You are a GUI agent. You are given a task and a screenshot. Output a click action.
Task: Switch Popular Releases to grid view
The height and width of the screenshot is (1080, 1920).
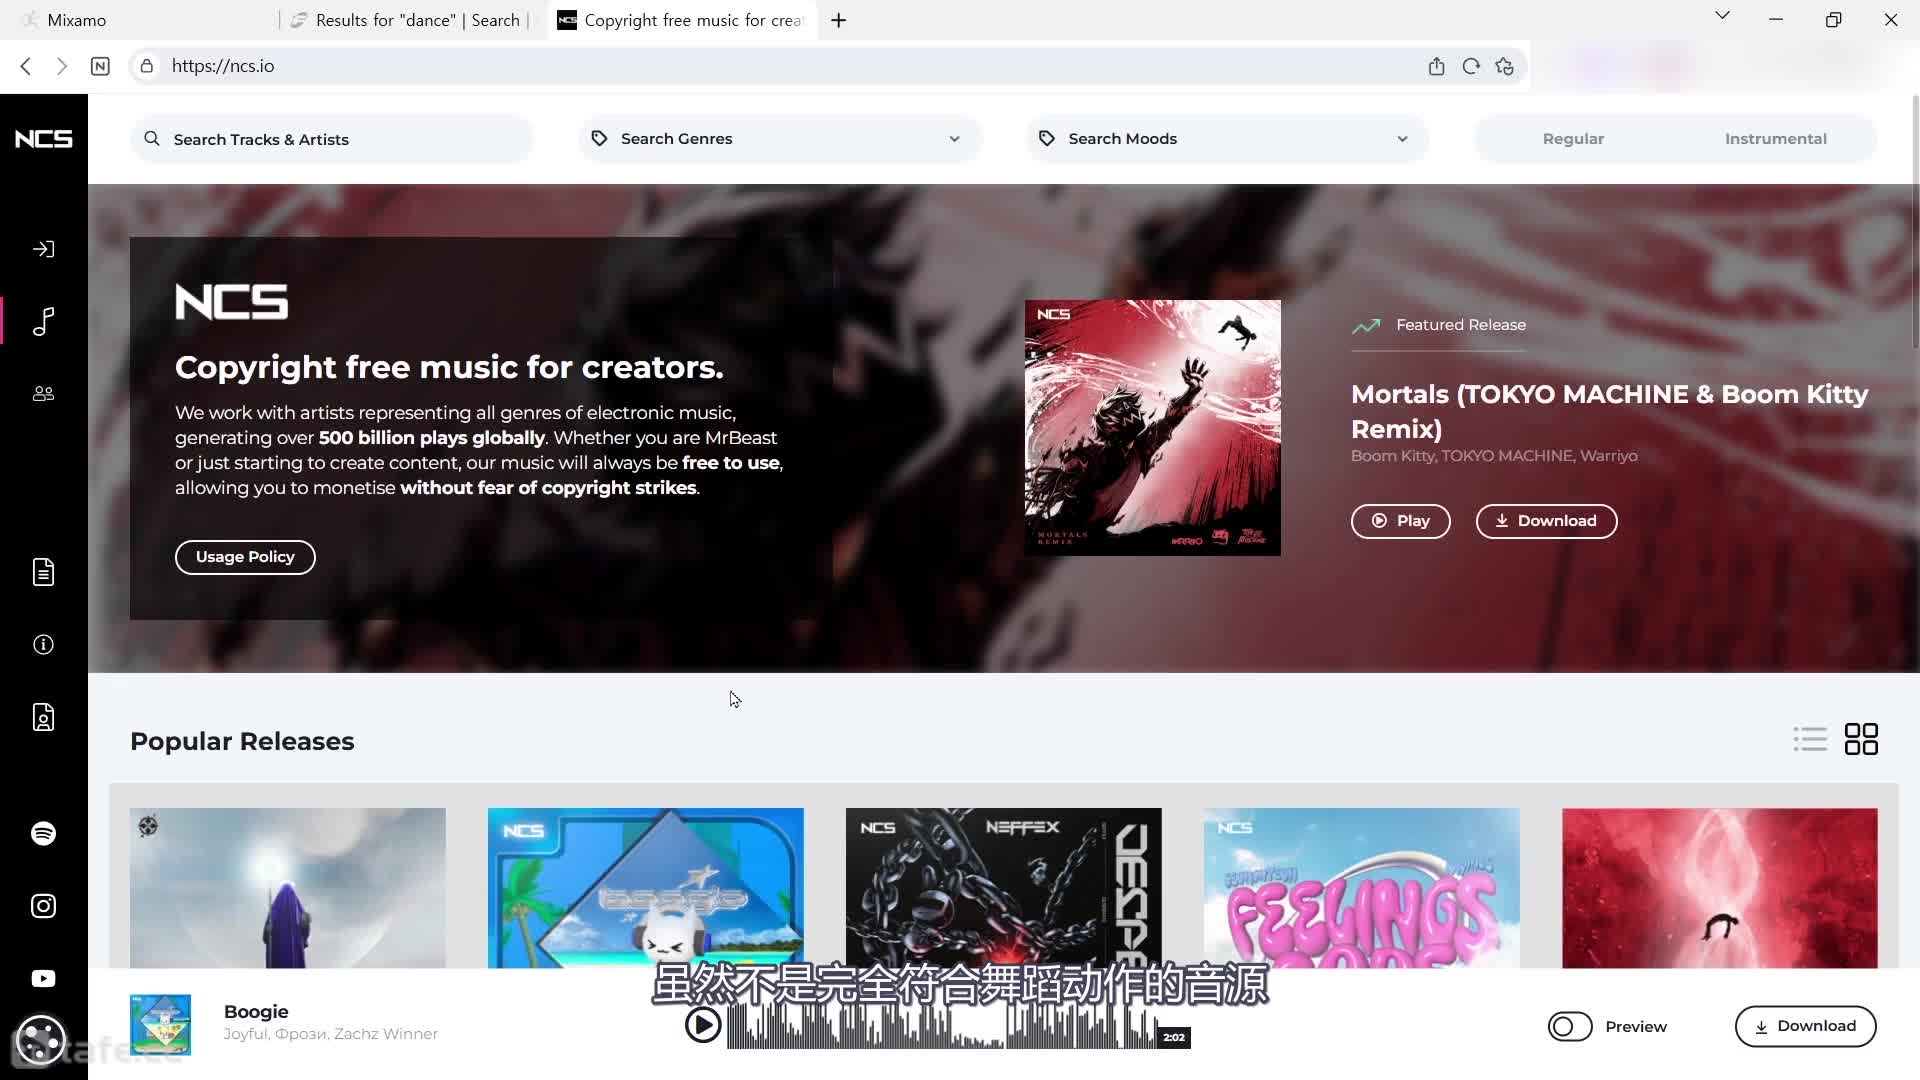click(1862, 738)
